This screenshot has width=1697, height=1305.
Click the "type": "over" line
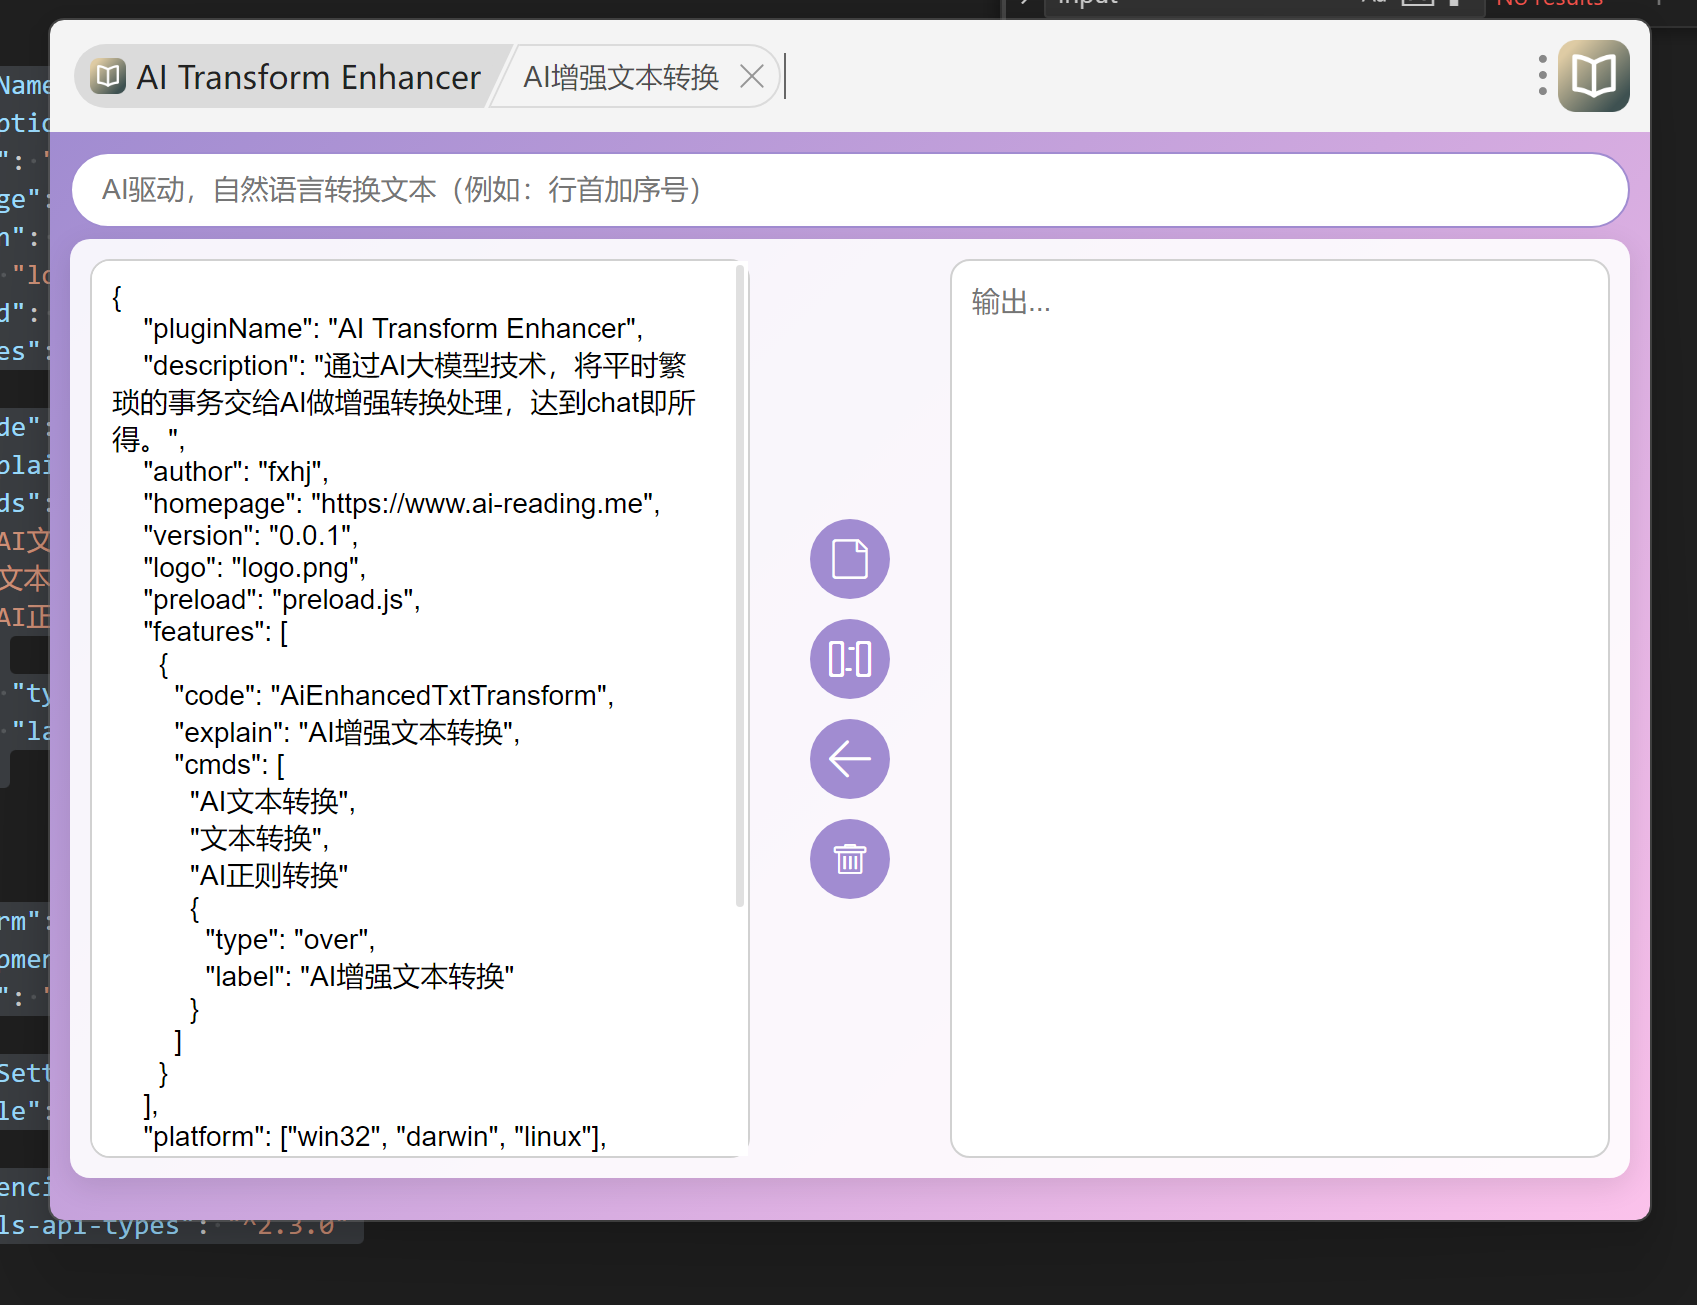pos(290,940)
